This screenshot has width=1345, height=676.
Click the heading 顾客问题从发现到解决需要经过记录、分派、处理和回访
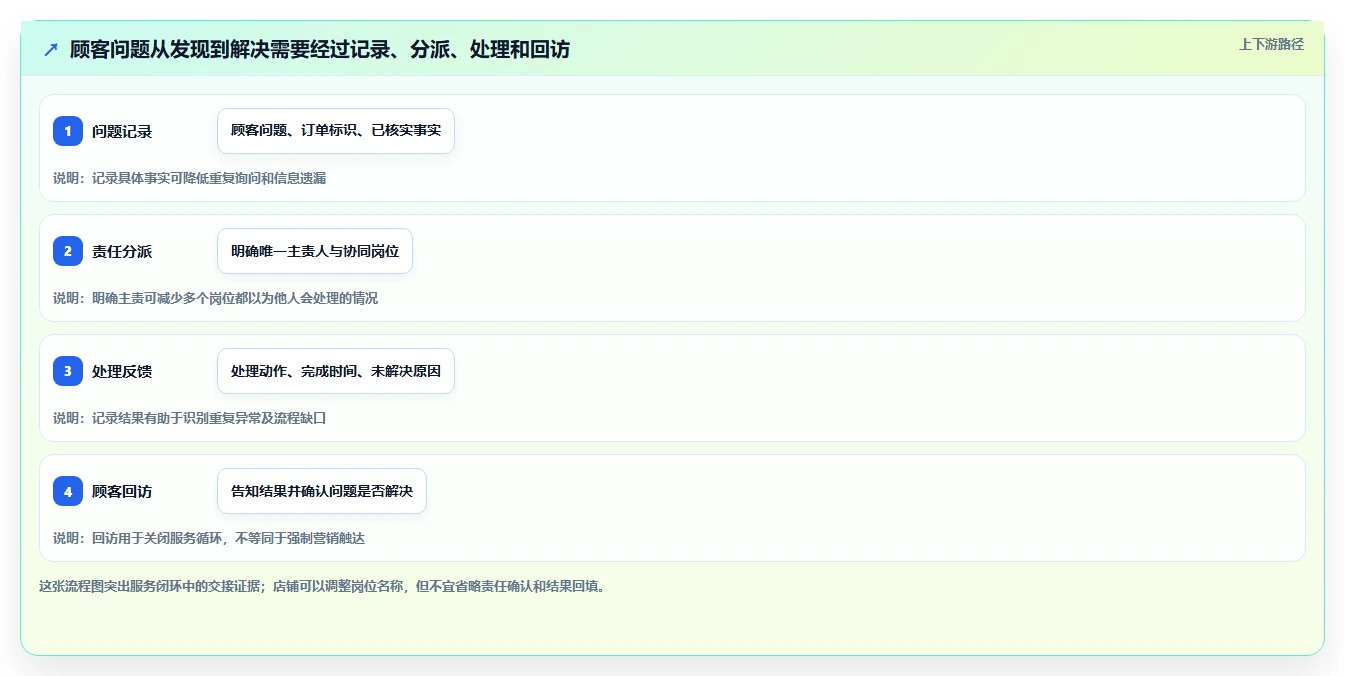pyautogui.click(x=320, y=49)
